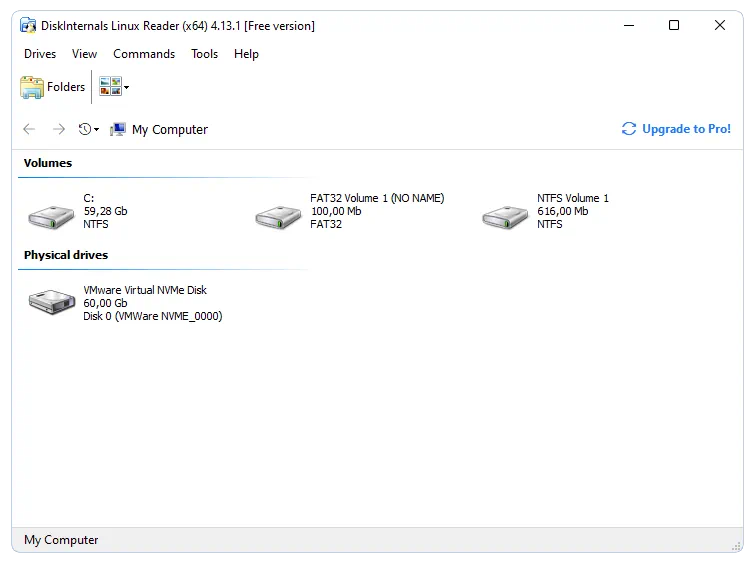
Task: Click the Upgrade to Pro! link
Action: [686, 129]
